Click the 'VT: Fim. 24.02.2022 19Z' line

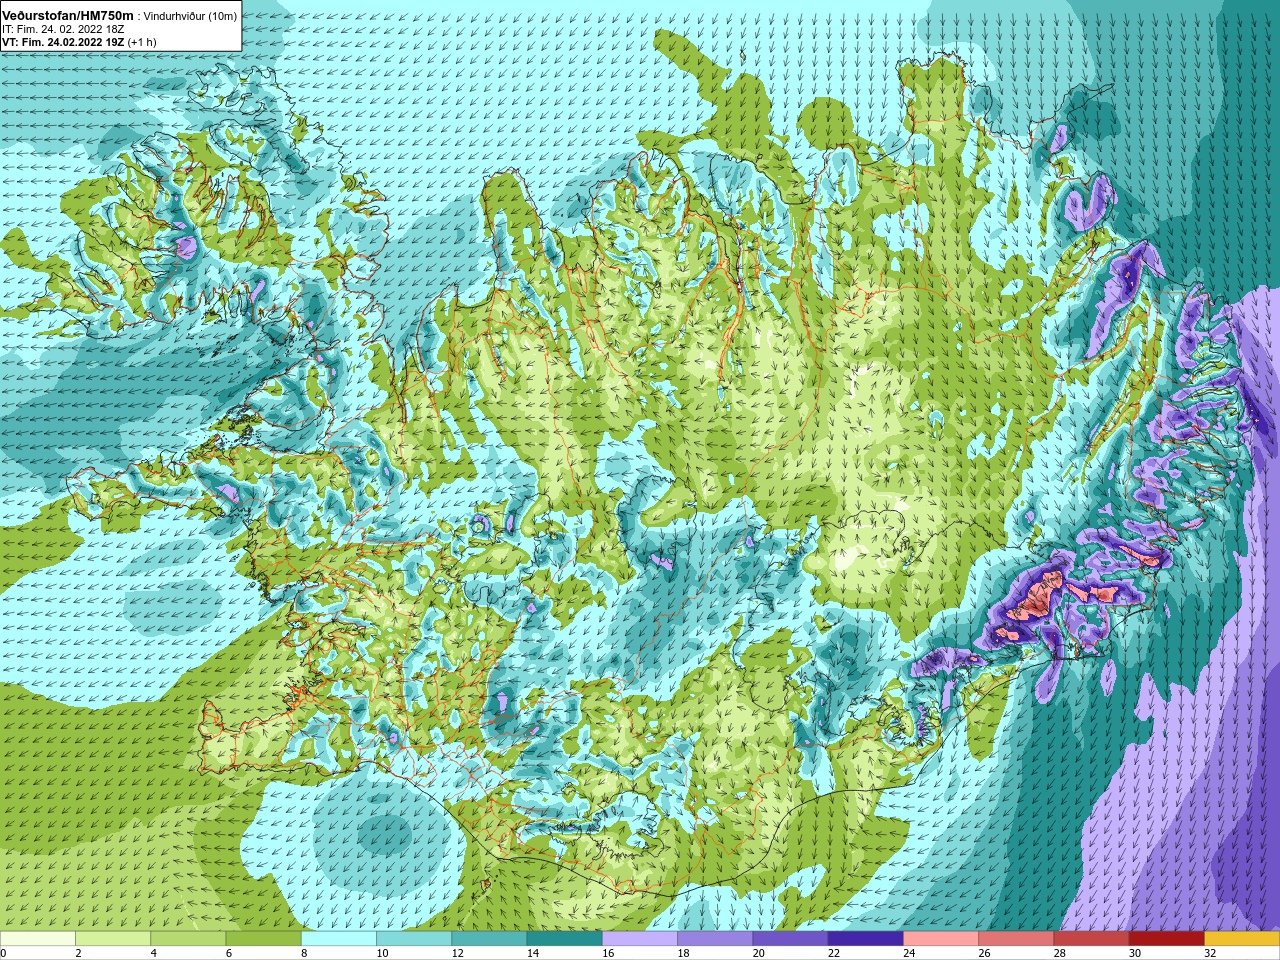click(x=63, y=42)
